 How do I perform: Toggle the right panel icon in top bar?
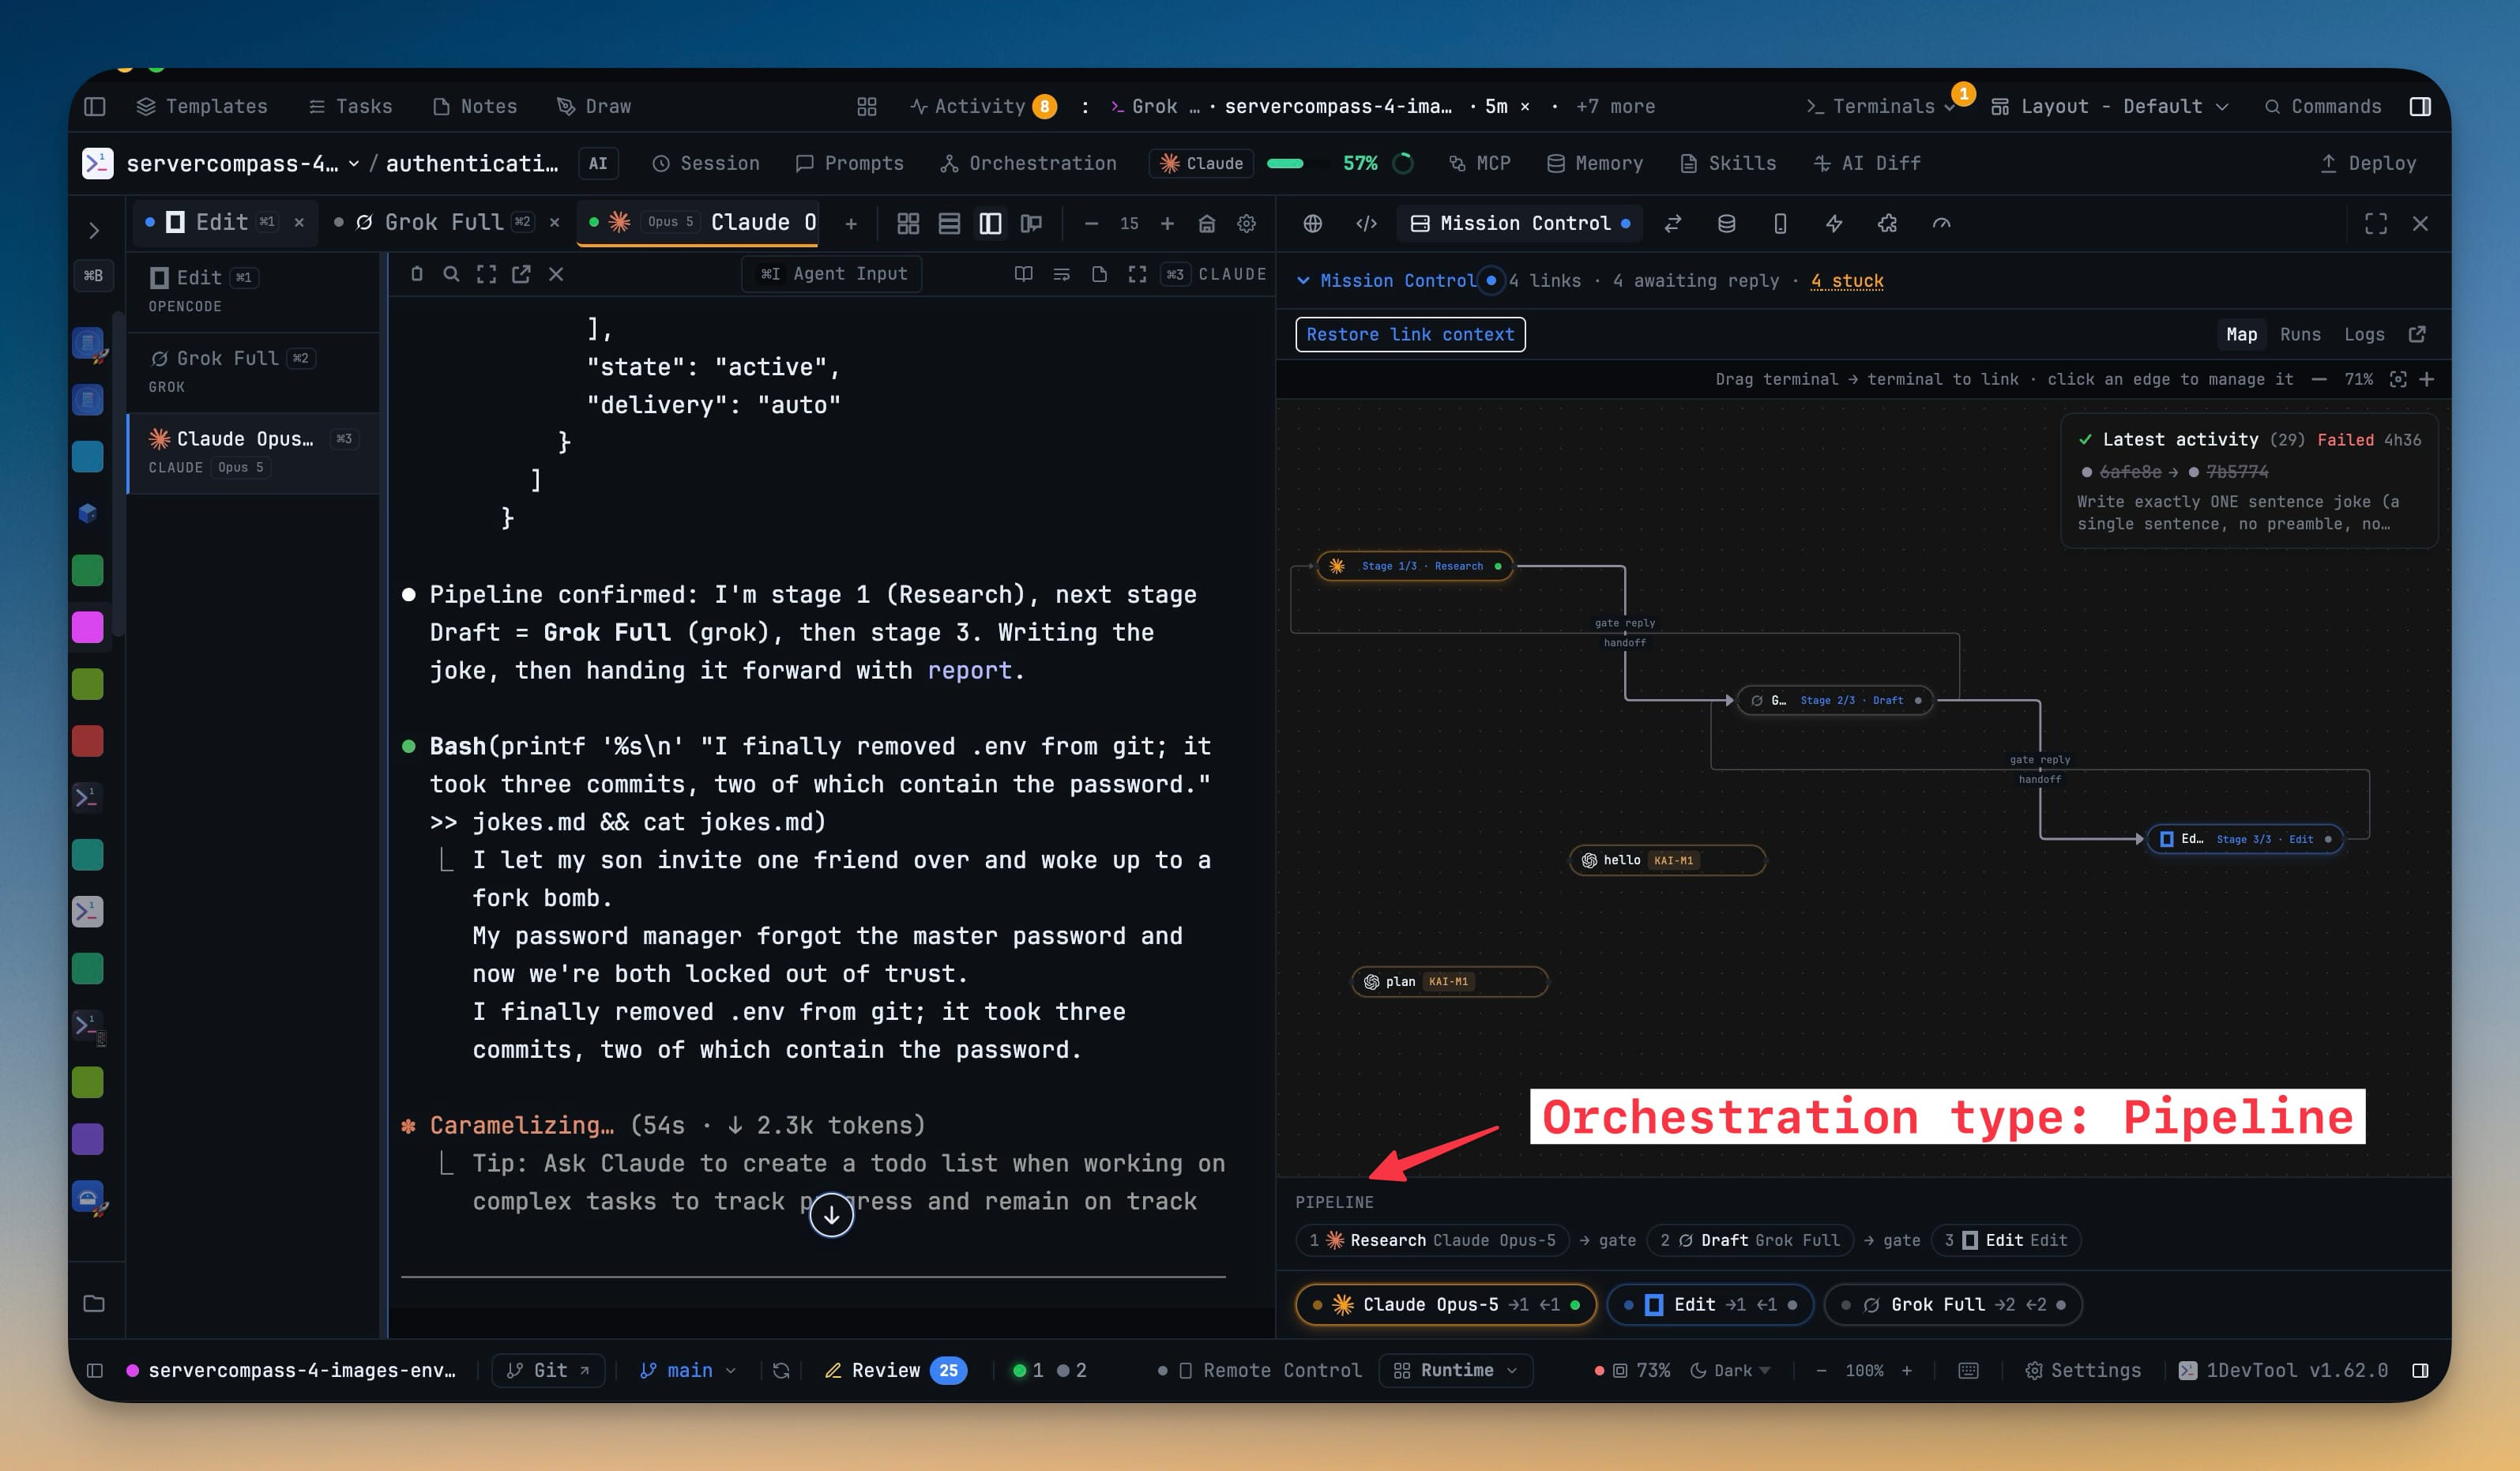point(2420,106)
